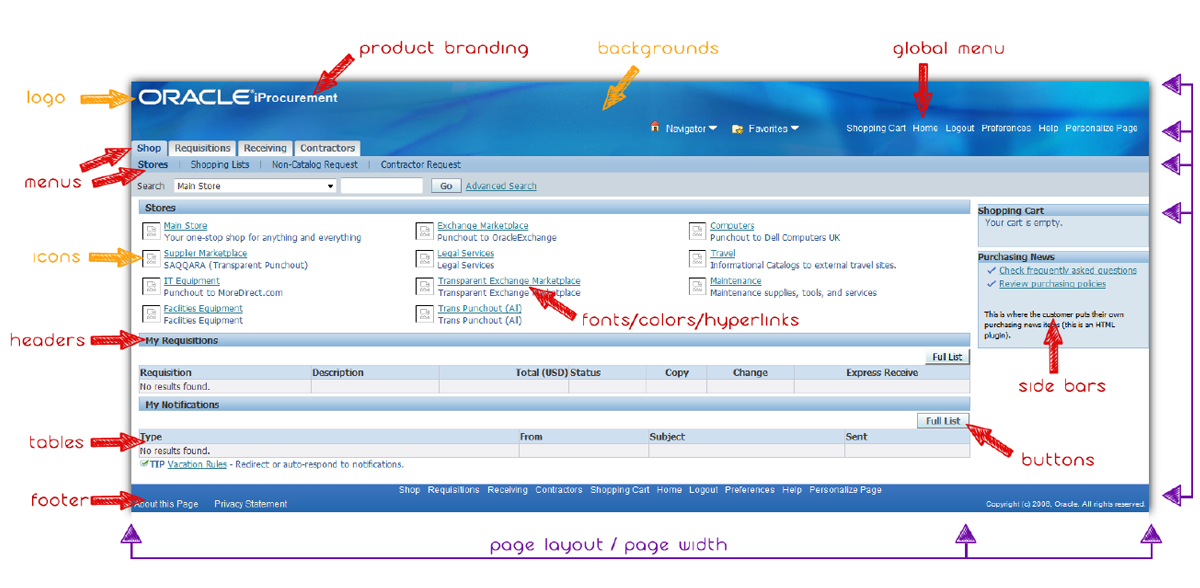Switch to the Contractors tab
The width and height of the screenshot is (1200, 588).
click(x=328, y=148)
